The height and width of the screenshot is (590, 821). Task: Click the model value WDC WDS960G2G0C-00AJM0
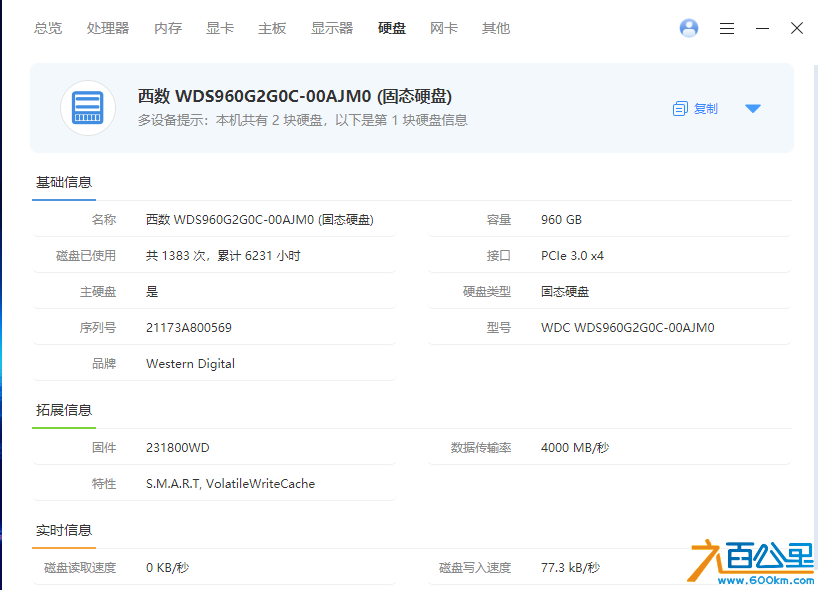[628, 328]
